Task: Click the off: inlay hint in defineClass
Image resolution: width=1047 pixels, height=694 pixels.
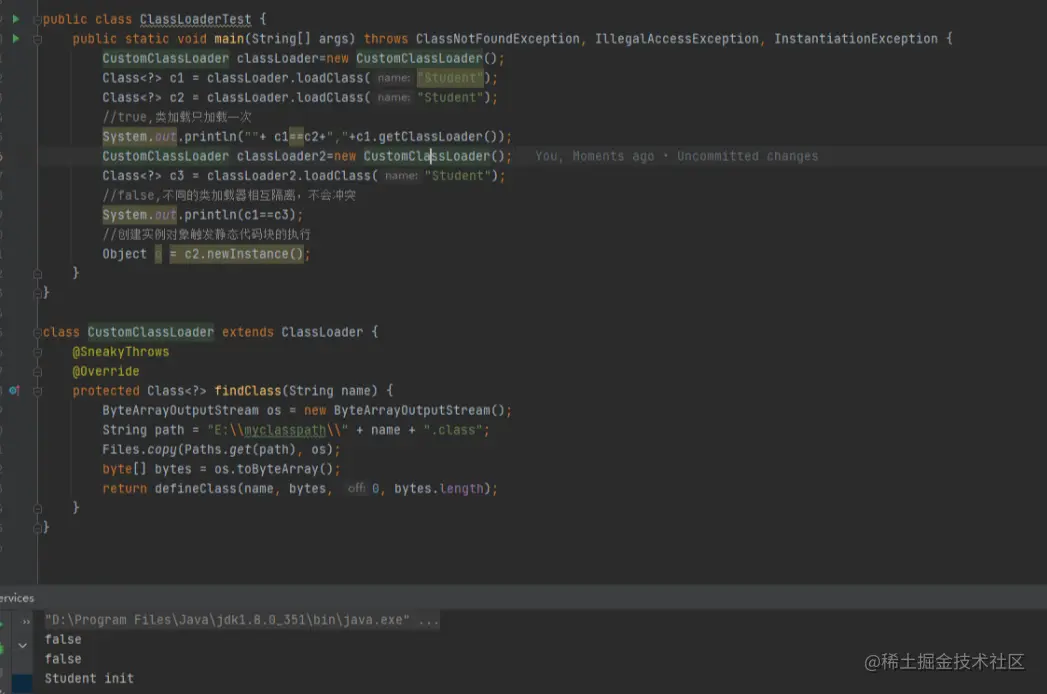Action: [356, 488]
